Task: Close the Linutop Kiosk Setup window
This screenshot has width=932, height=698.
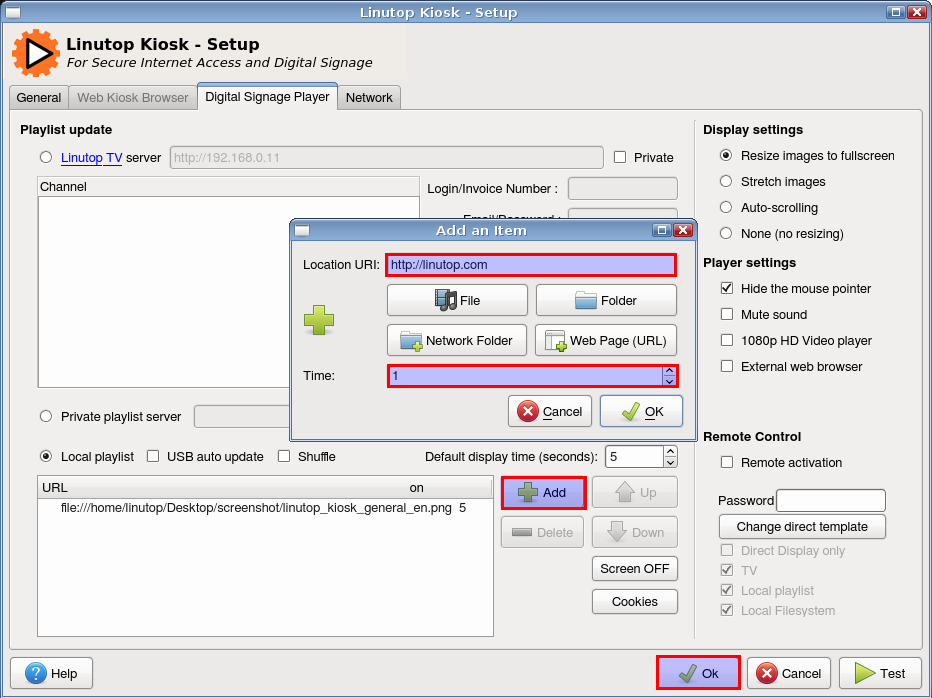Action: (917, 12)
